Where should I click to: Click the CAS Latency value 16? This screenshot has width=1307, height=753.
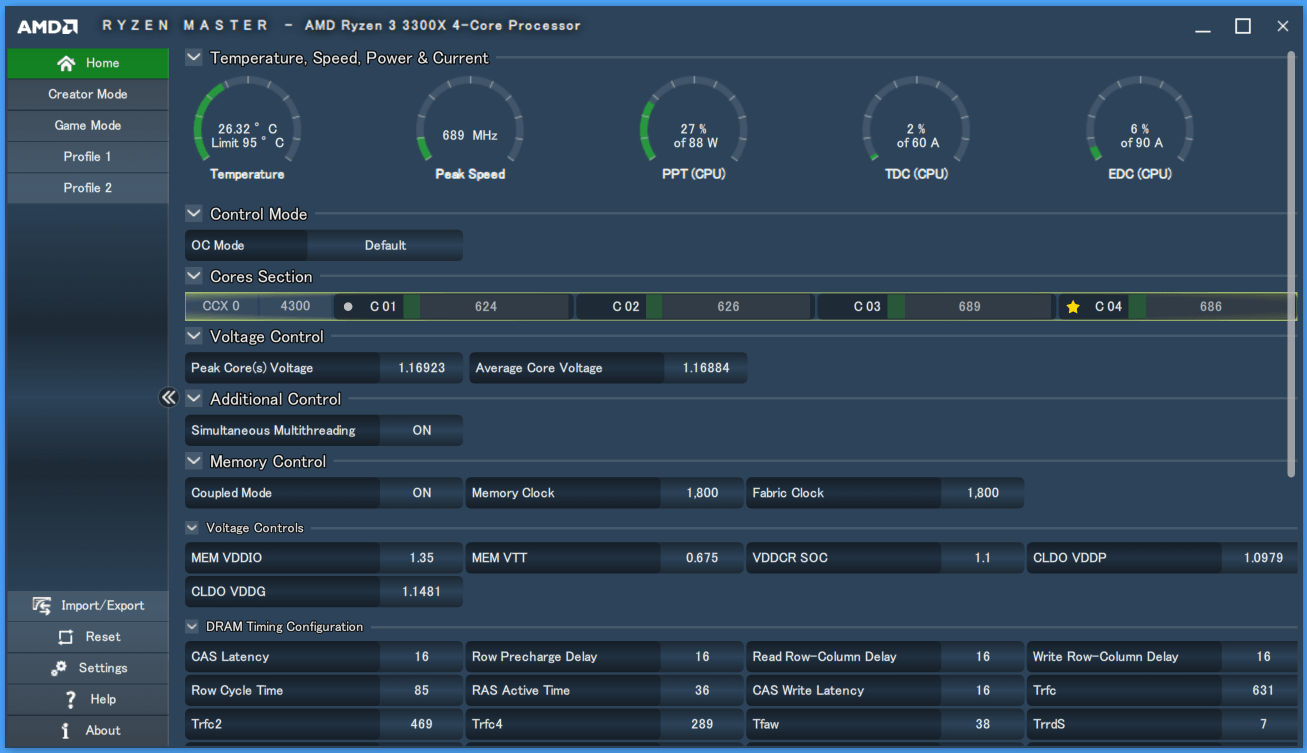pos(422,656)
